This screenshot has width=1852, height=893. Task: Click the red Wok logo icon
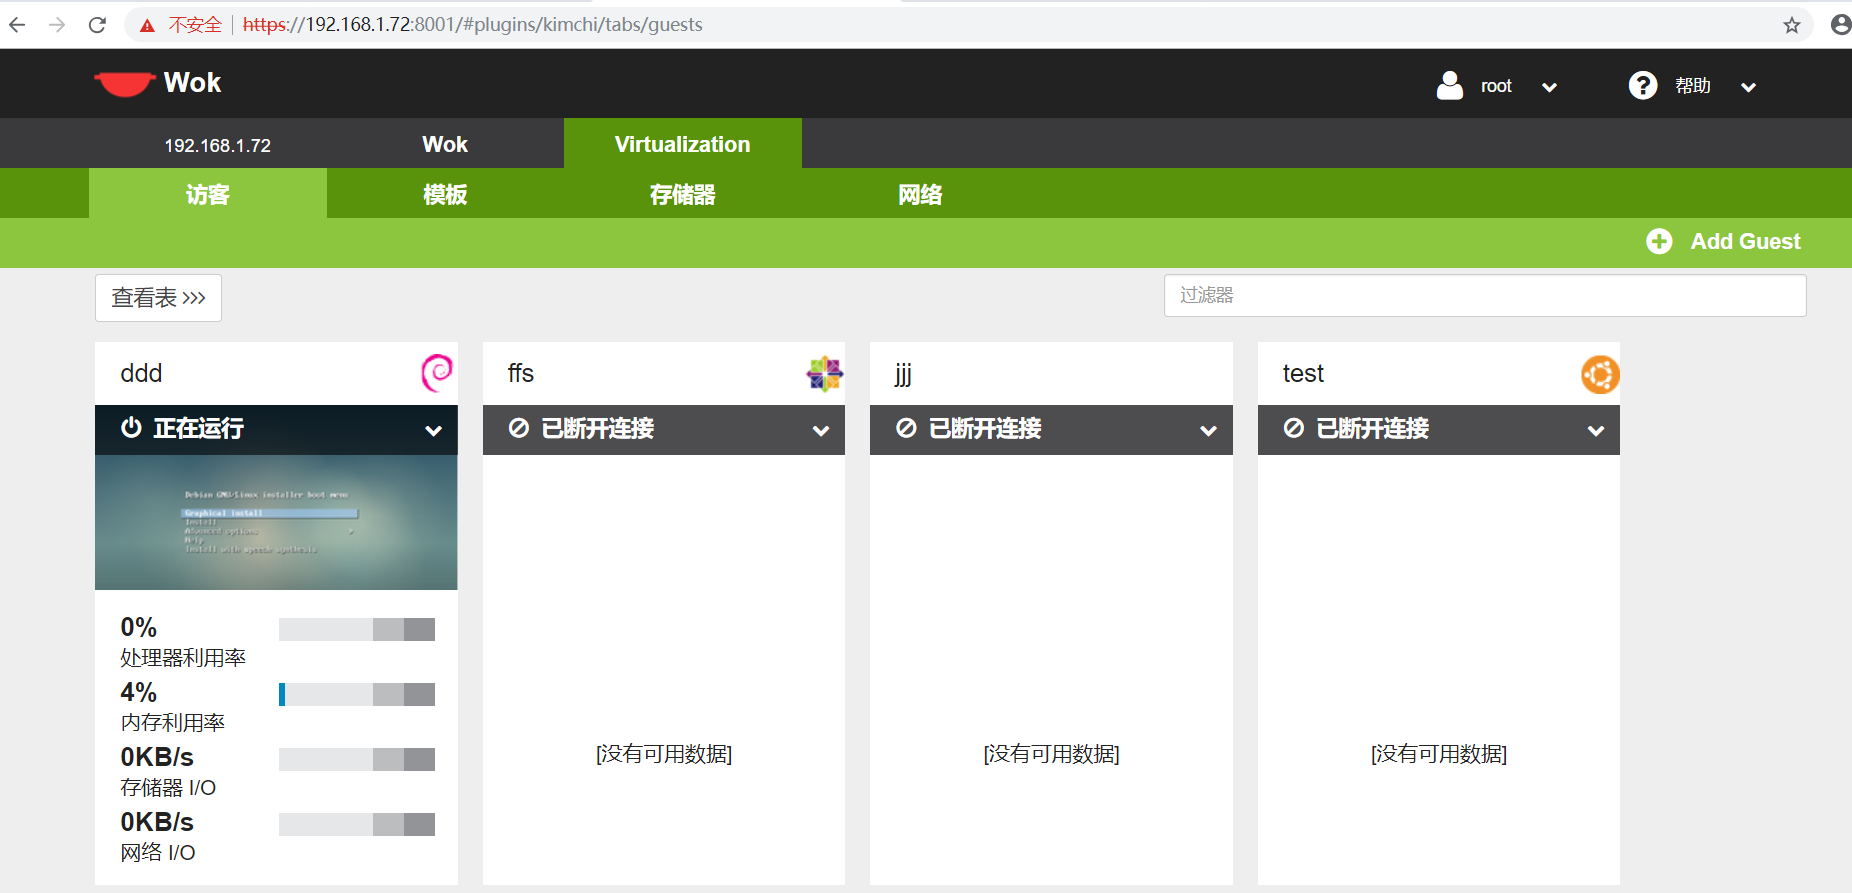[x=124, y=84]
